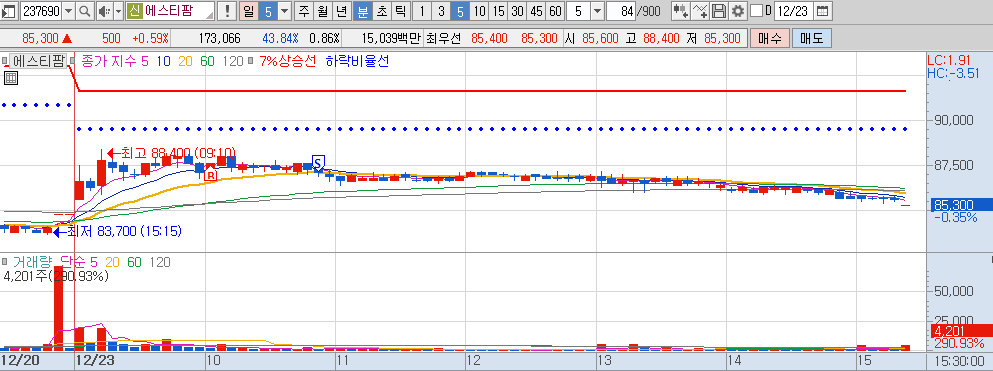Select the 일 (daily) chart period
The height and width of the screenshot is (371, 993).
pos(249,11)
